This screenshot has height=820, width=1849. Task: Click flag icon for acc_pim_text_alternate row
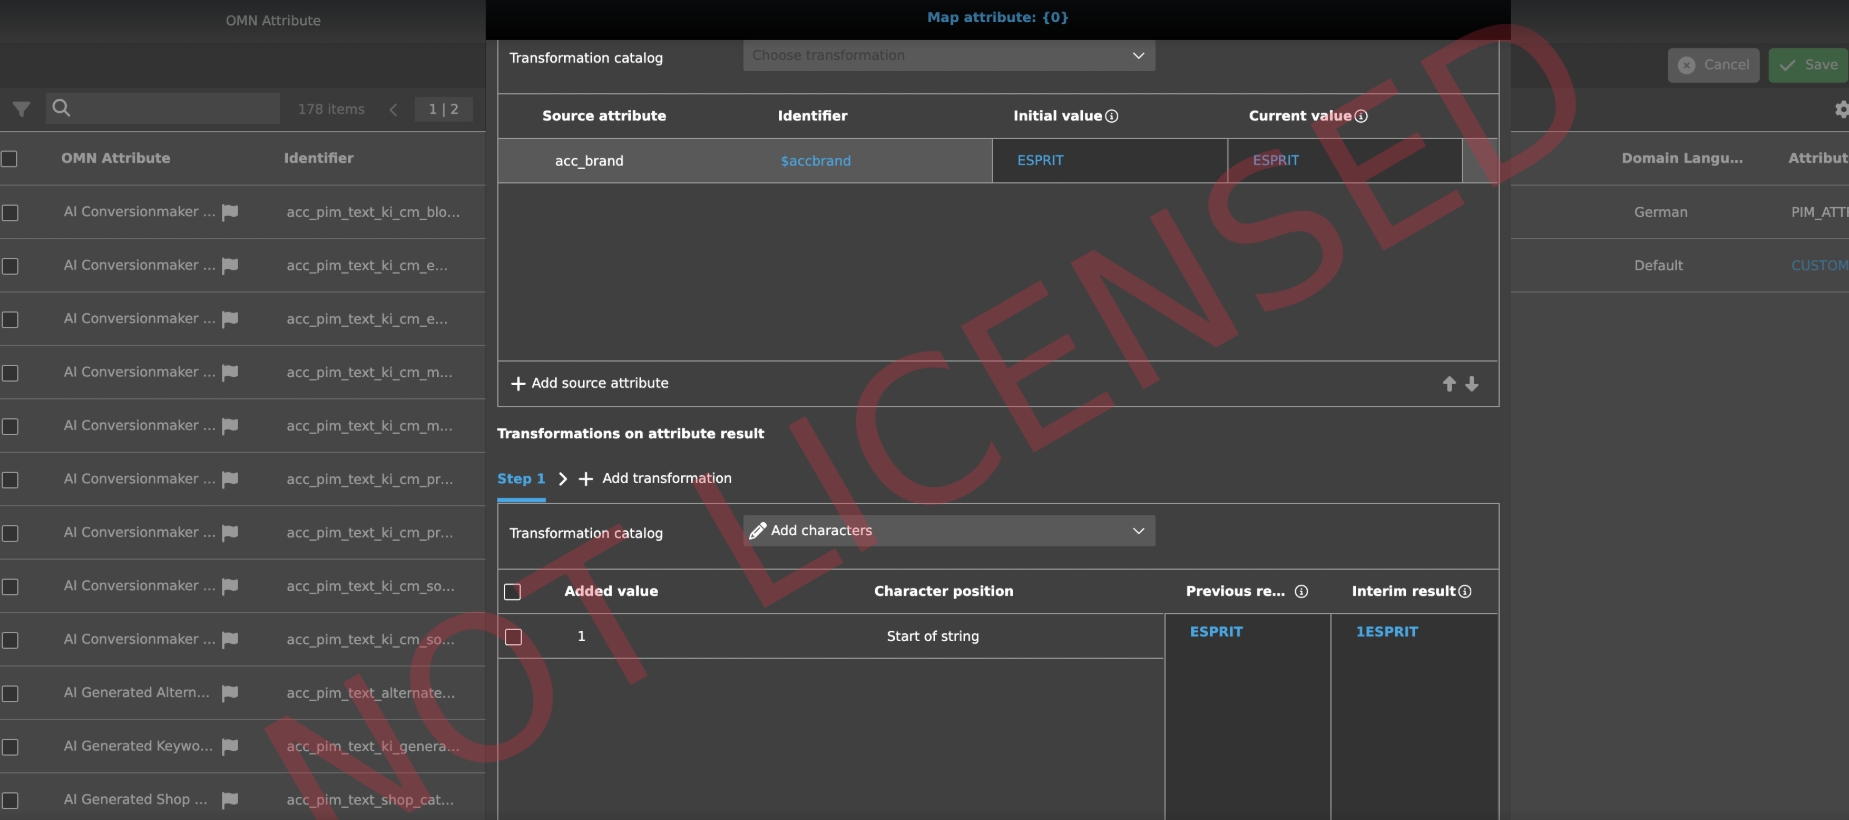[x=230, y=693]
